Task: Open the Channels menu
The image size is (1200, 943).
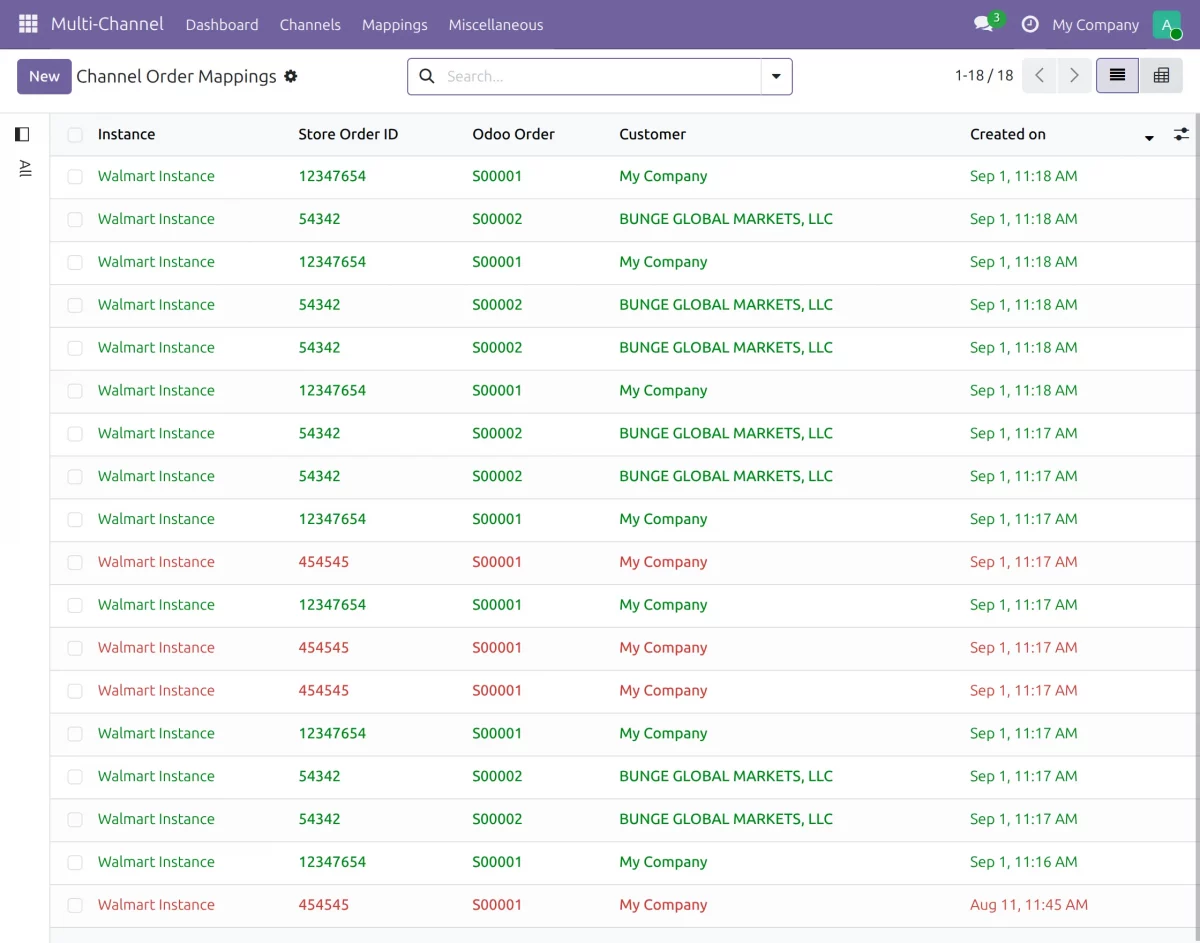Action: click(x=310, y=25)
